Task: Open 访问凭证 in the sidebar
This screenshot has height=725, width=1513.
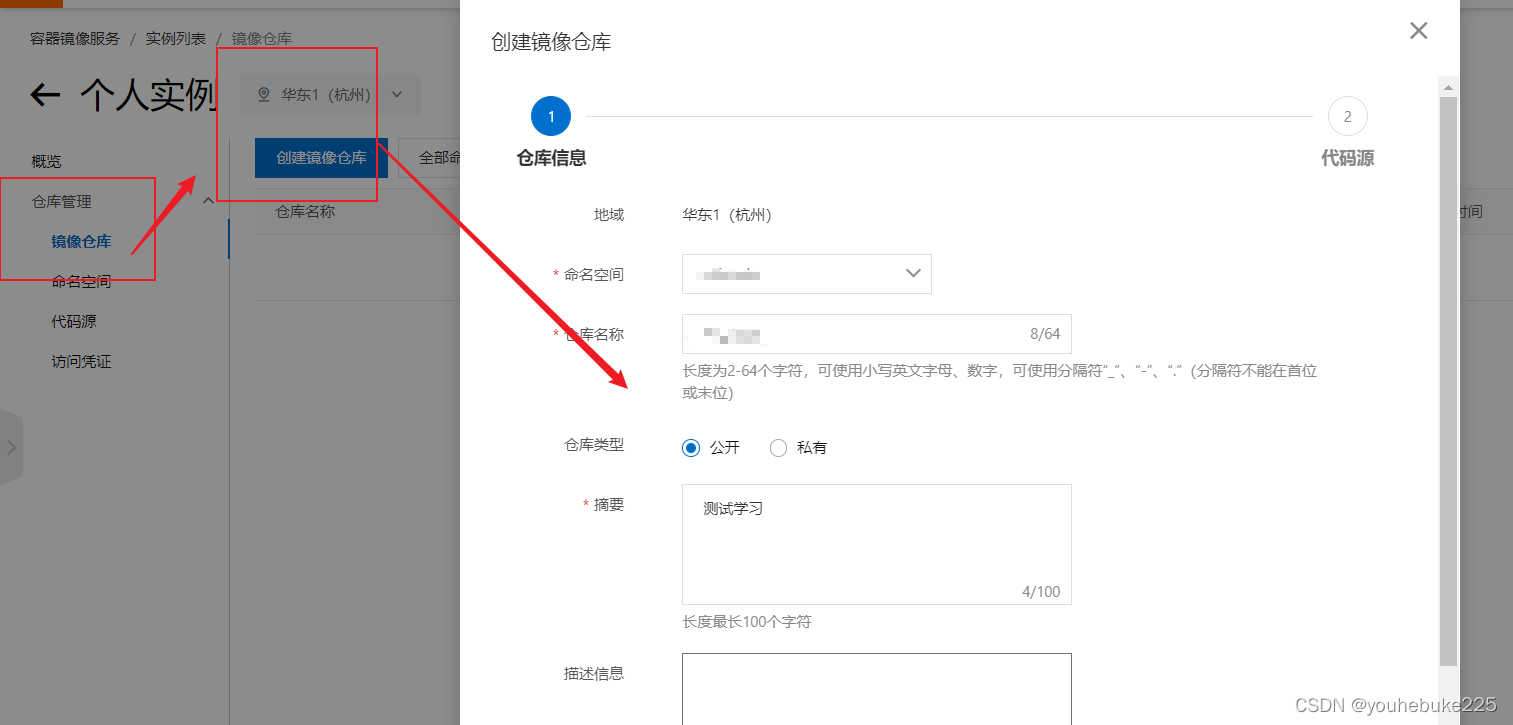Action: coord(81,362)
